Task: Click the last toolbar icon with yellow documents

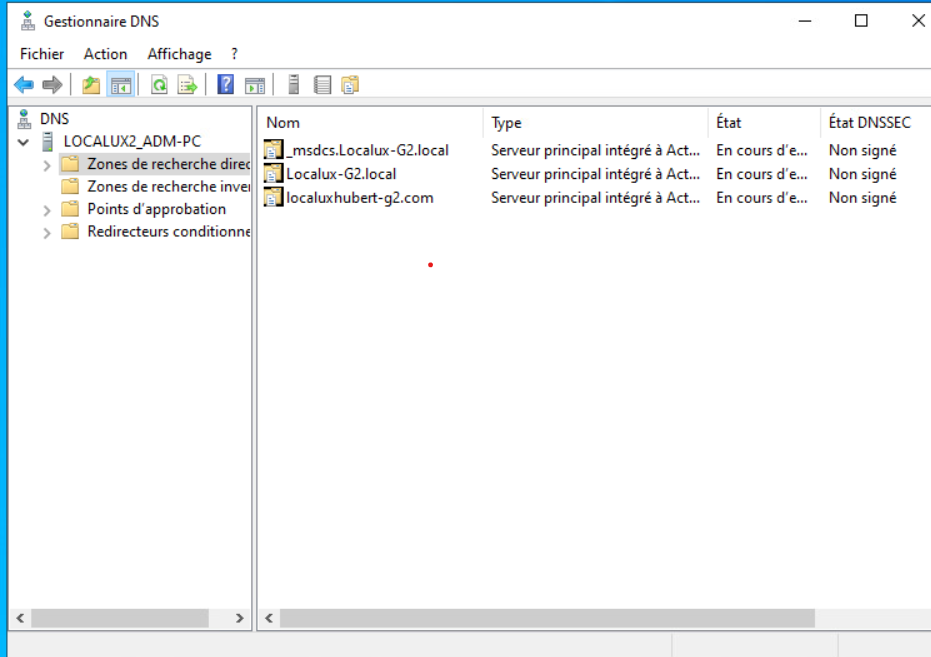Action: [x=349, y=85]
